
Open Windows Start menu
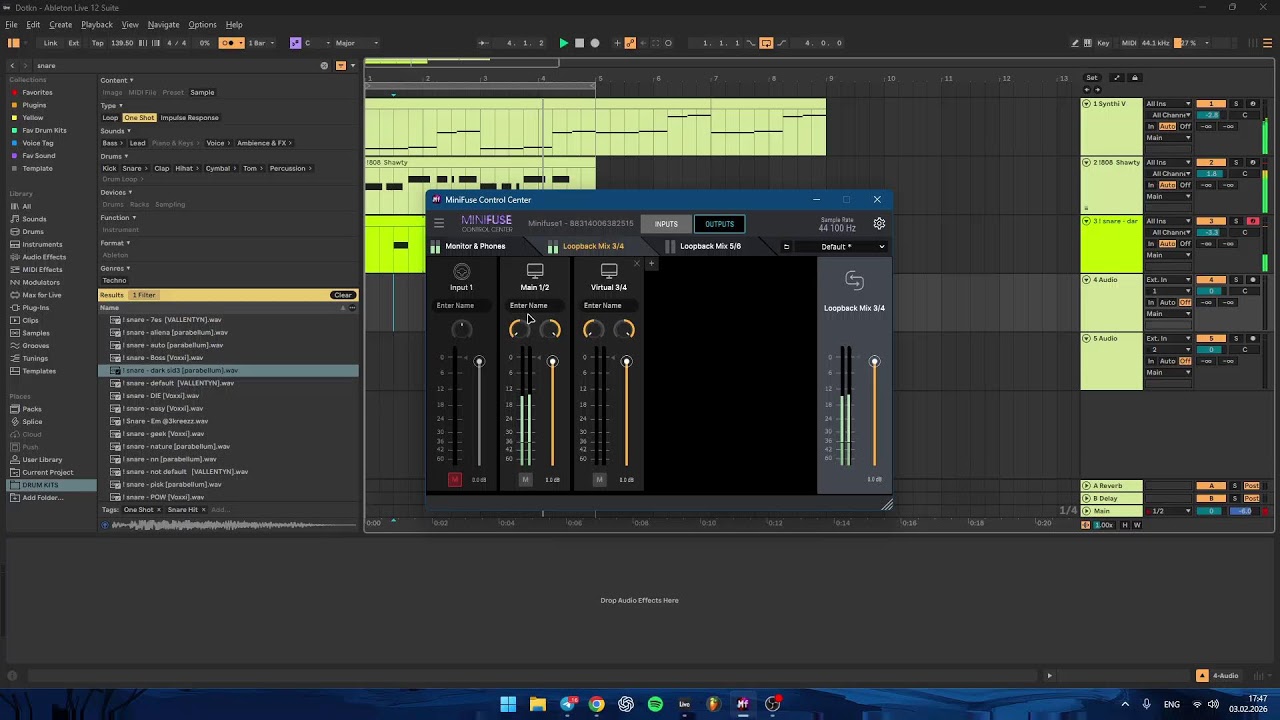click(508, 704)
